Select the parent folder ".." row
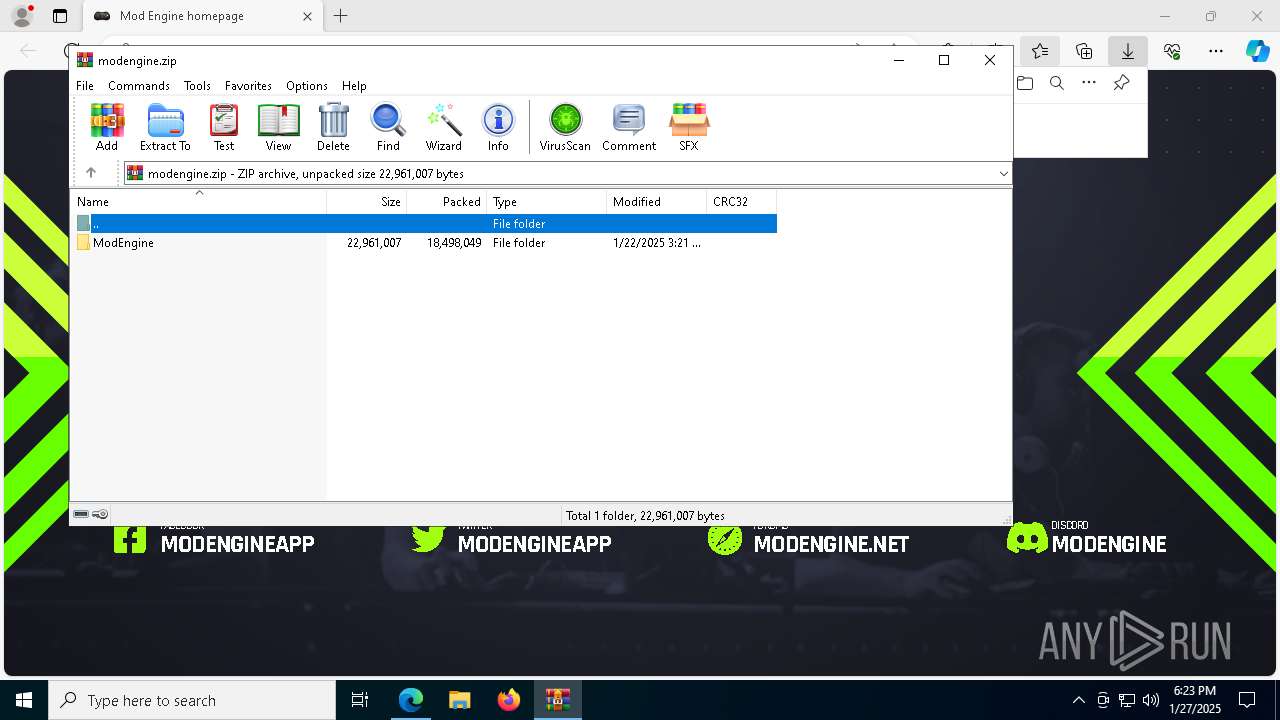The height and width of the screenshot is (720, 1280). tap(426, 224)
